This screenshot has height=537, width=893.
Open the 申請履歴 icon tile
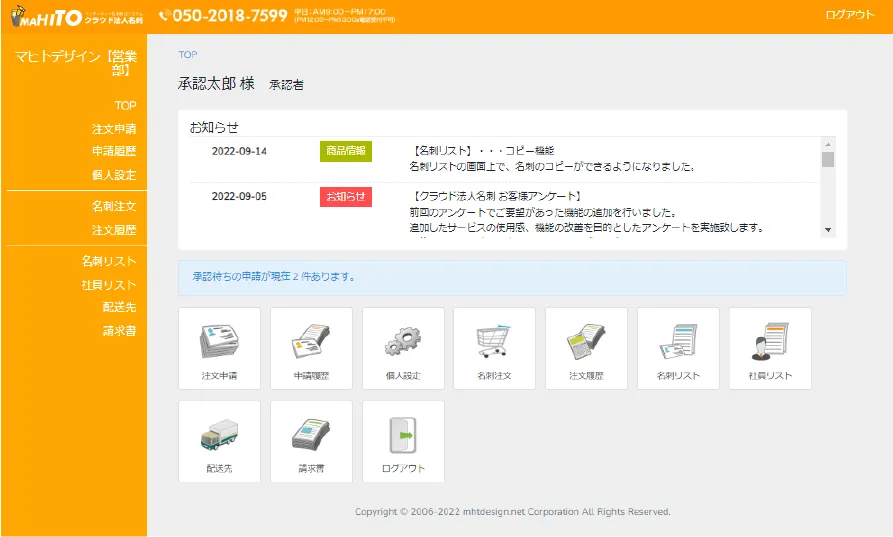click(x=312, y=349)
